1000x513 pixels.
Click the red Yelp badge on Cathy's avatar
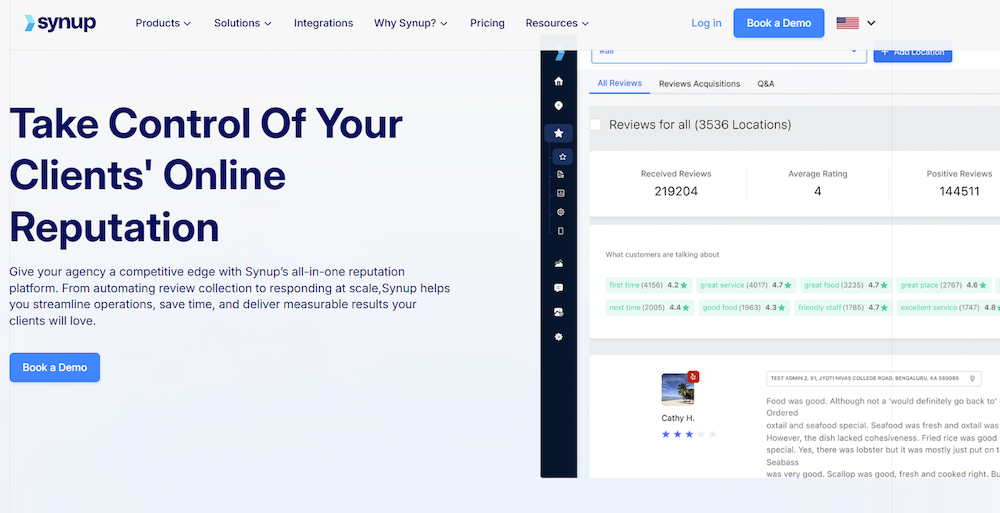[693, 377]
